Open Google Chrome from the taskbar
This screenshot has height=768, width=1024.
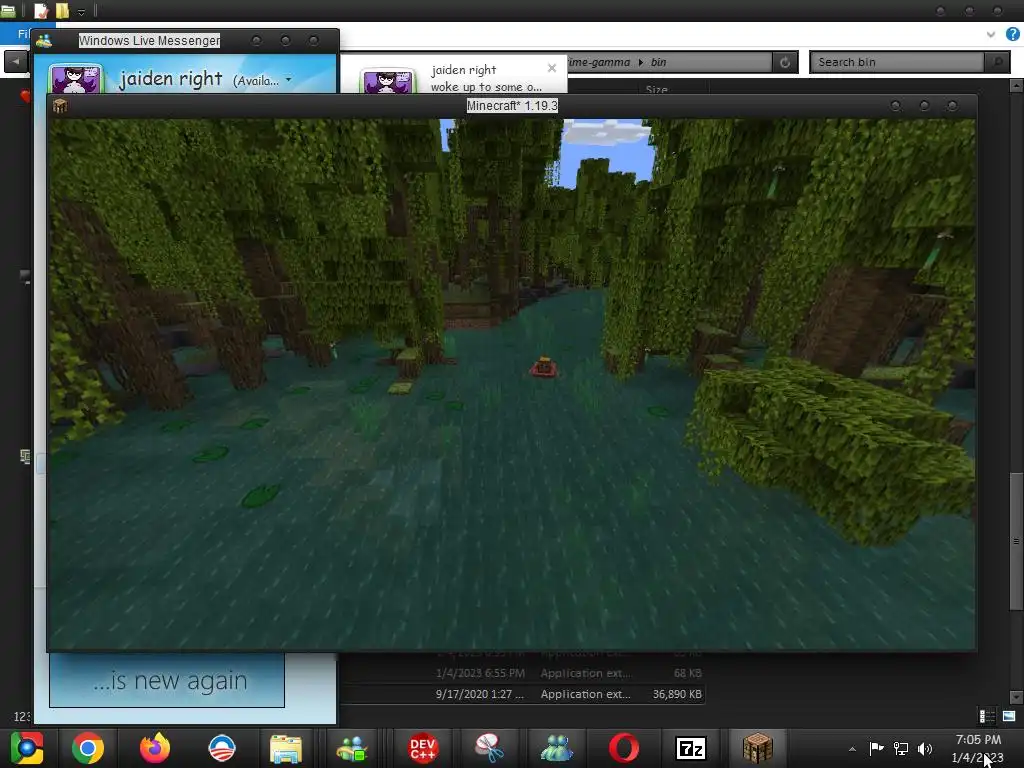88,748
